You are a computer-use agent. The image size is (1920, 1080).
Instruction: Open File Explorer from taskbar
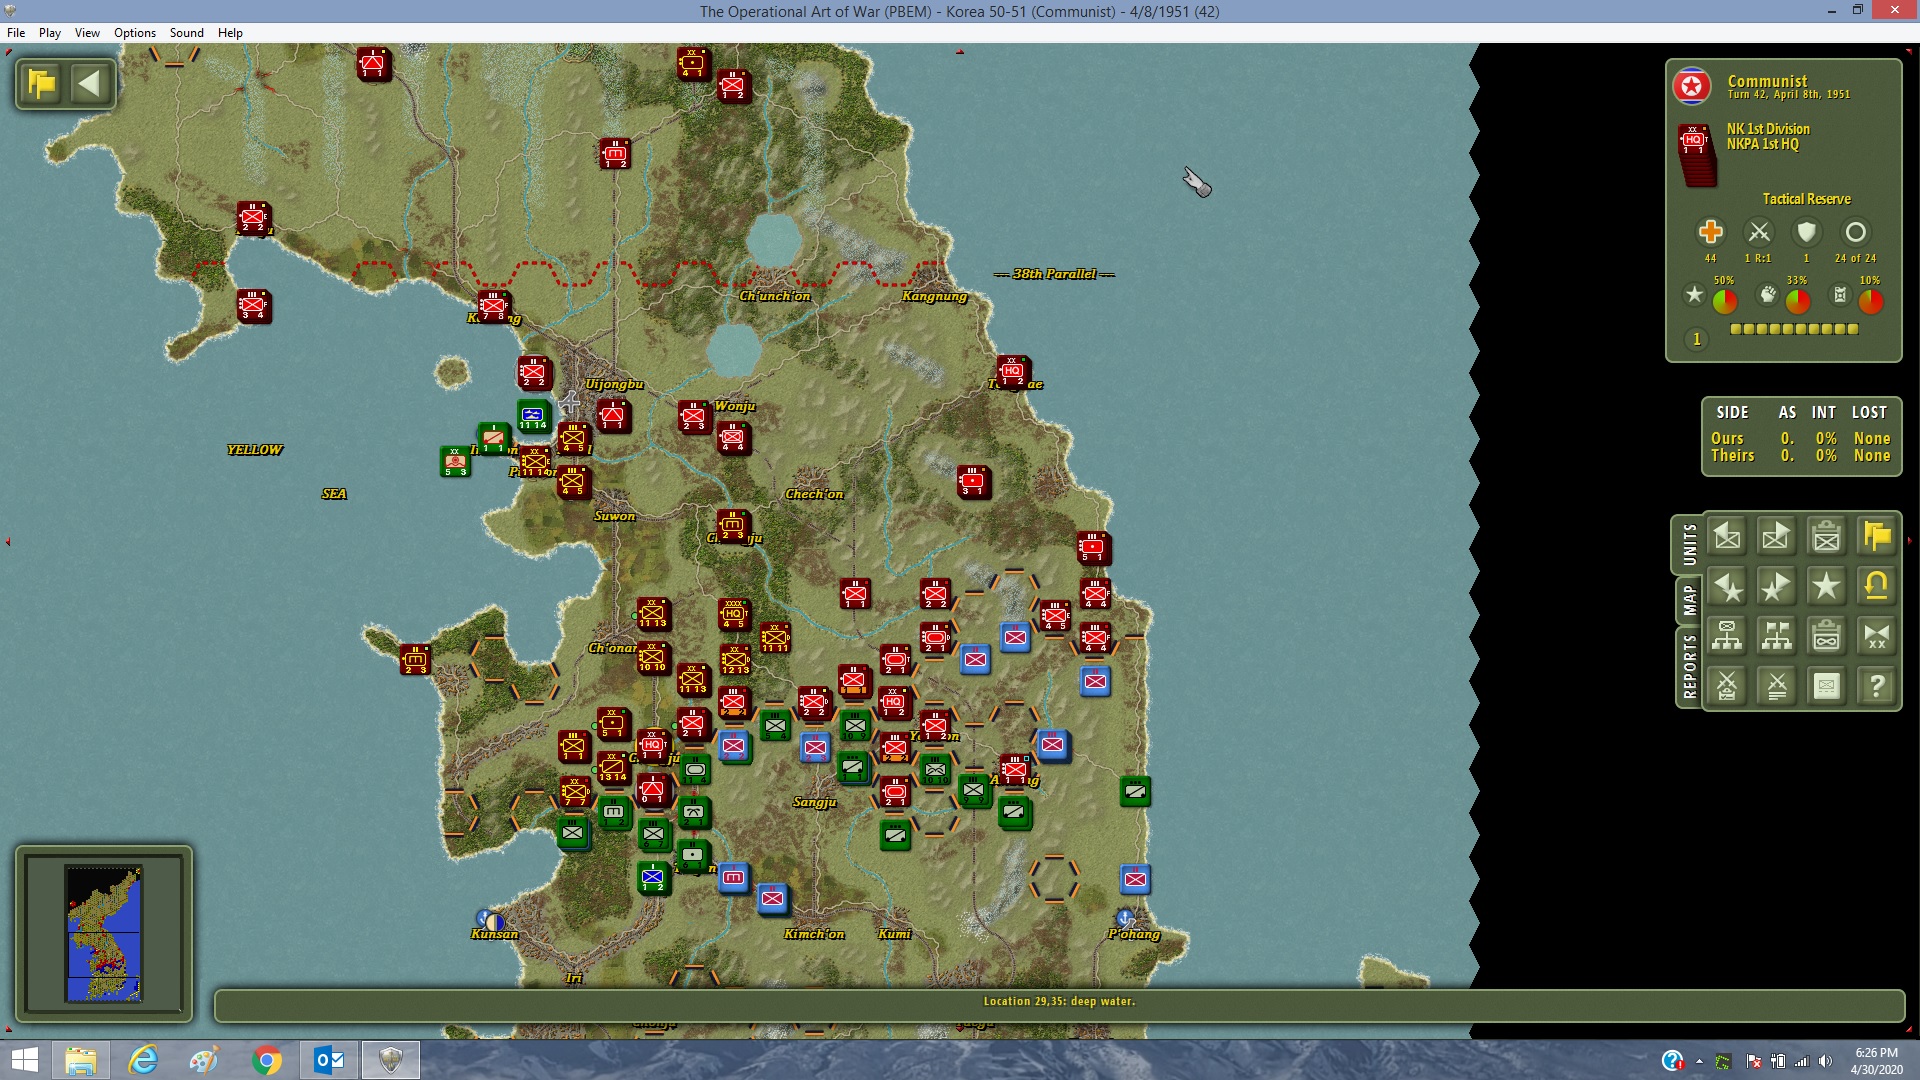[80, 1060]
